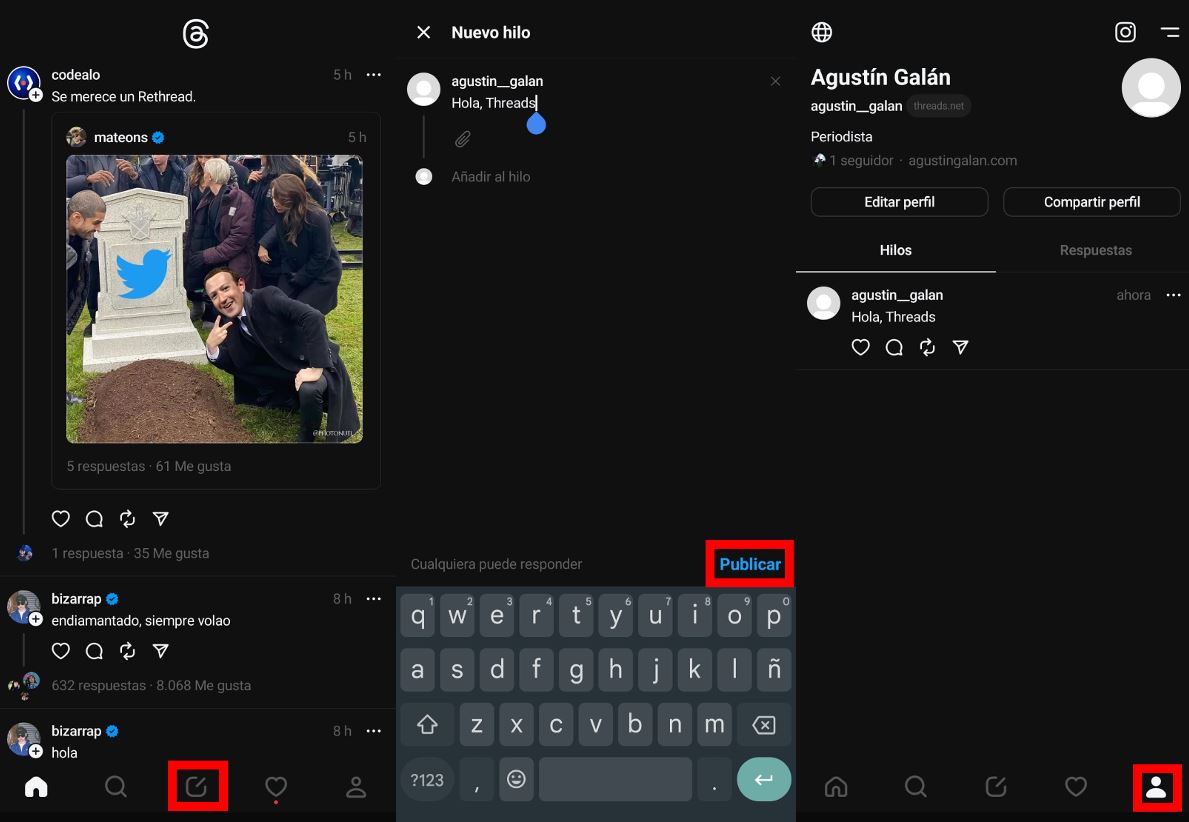Viewport: 1189px width, 822px height.
Task: Repost bizarrap's 'endiamantado, siempre volao' post
Action: pos(127,651)
